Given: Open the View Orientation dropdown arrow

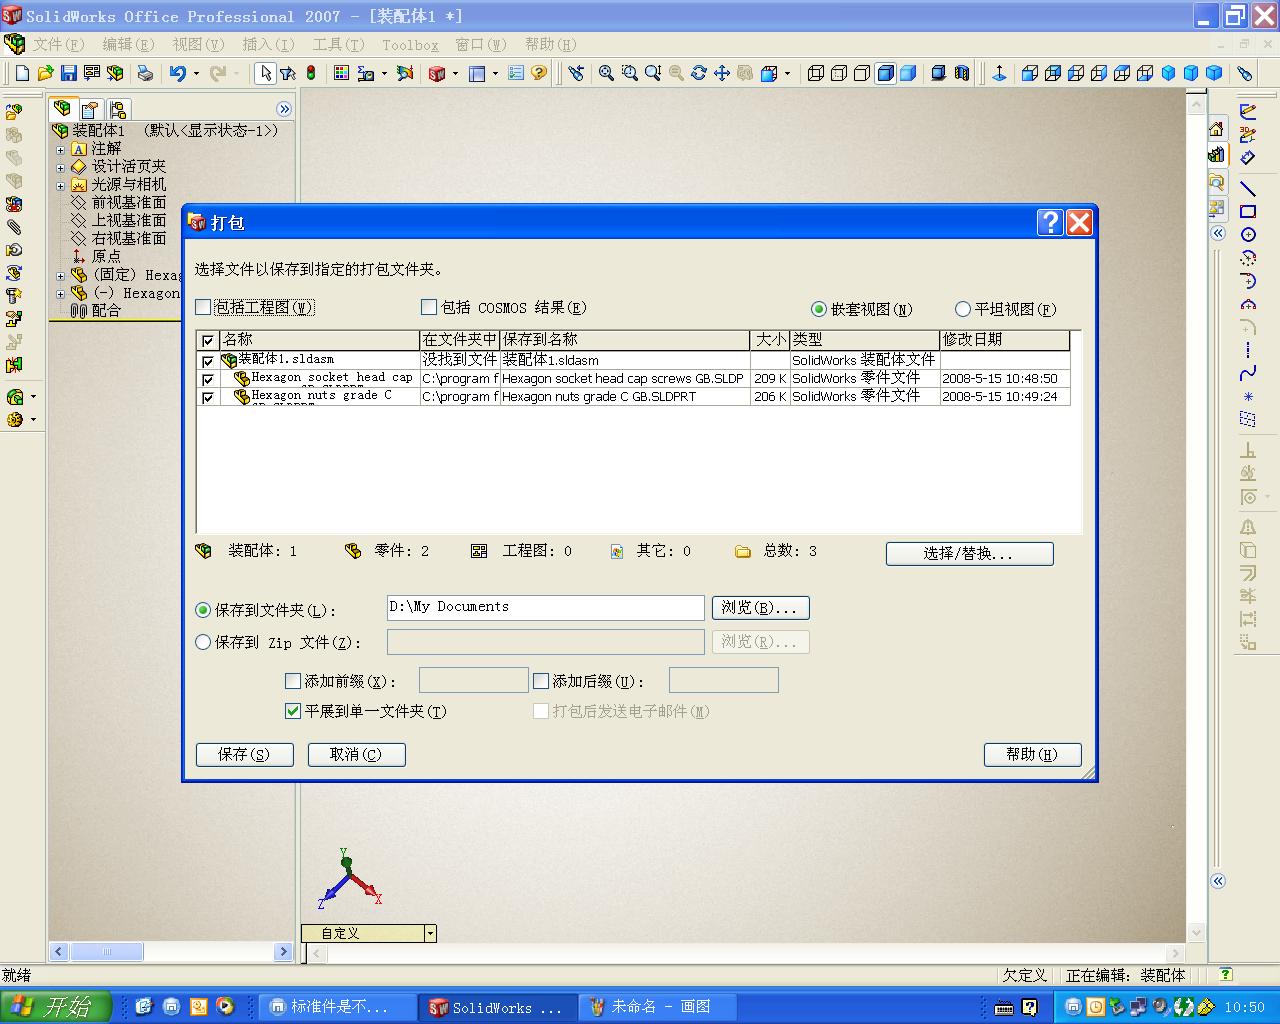Looking at the screenshot, I should (787, 73).
